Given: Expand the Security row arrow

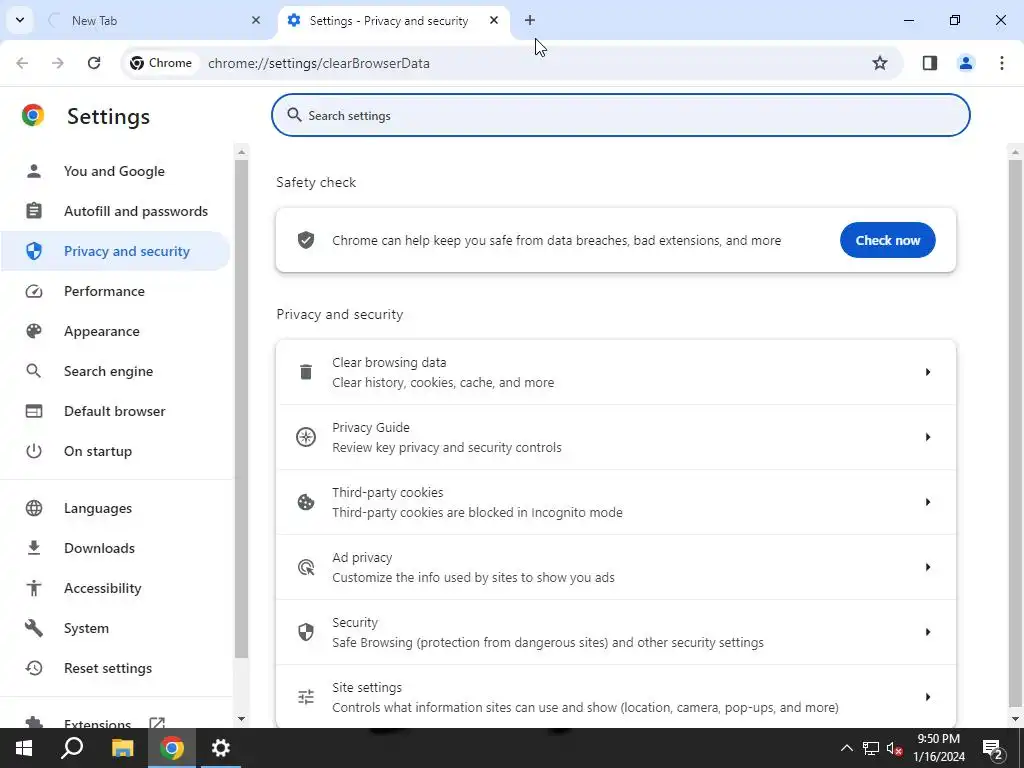Looking at the screenshot, I should [x=927, y=632].
